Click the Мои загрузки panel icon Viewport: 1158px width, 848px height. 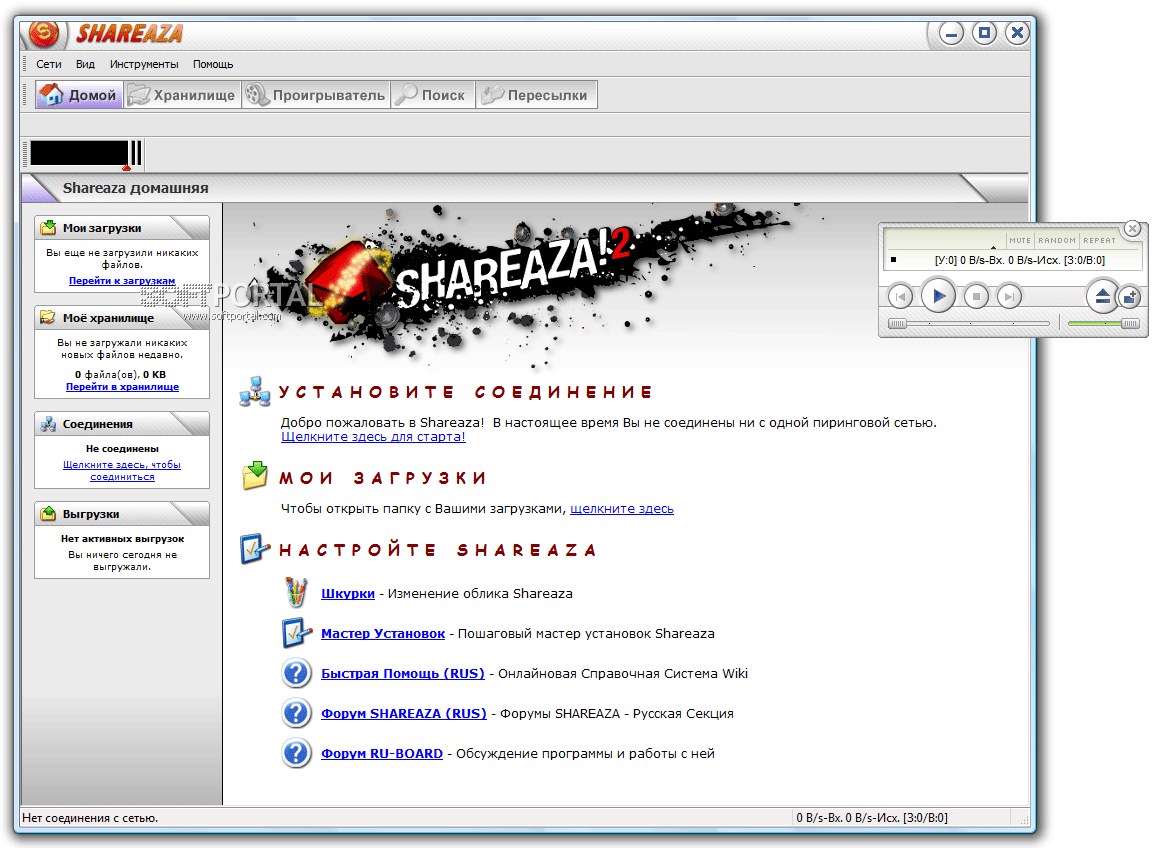tap(48, 228)
